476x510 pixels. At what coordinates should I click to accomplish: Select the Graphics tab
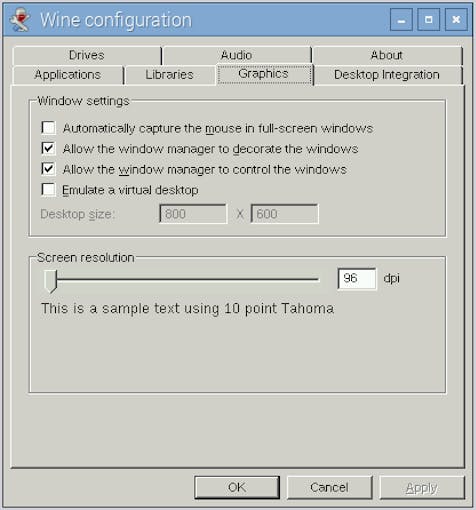pyautogui.click(x=264, y=74)
